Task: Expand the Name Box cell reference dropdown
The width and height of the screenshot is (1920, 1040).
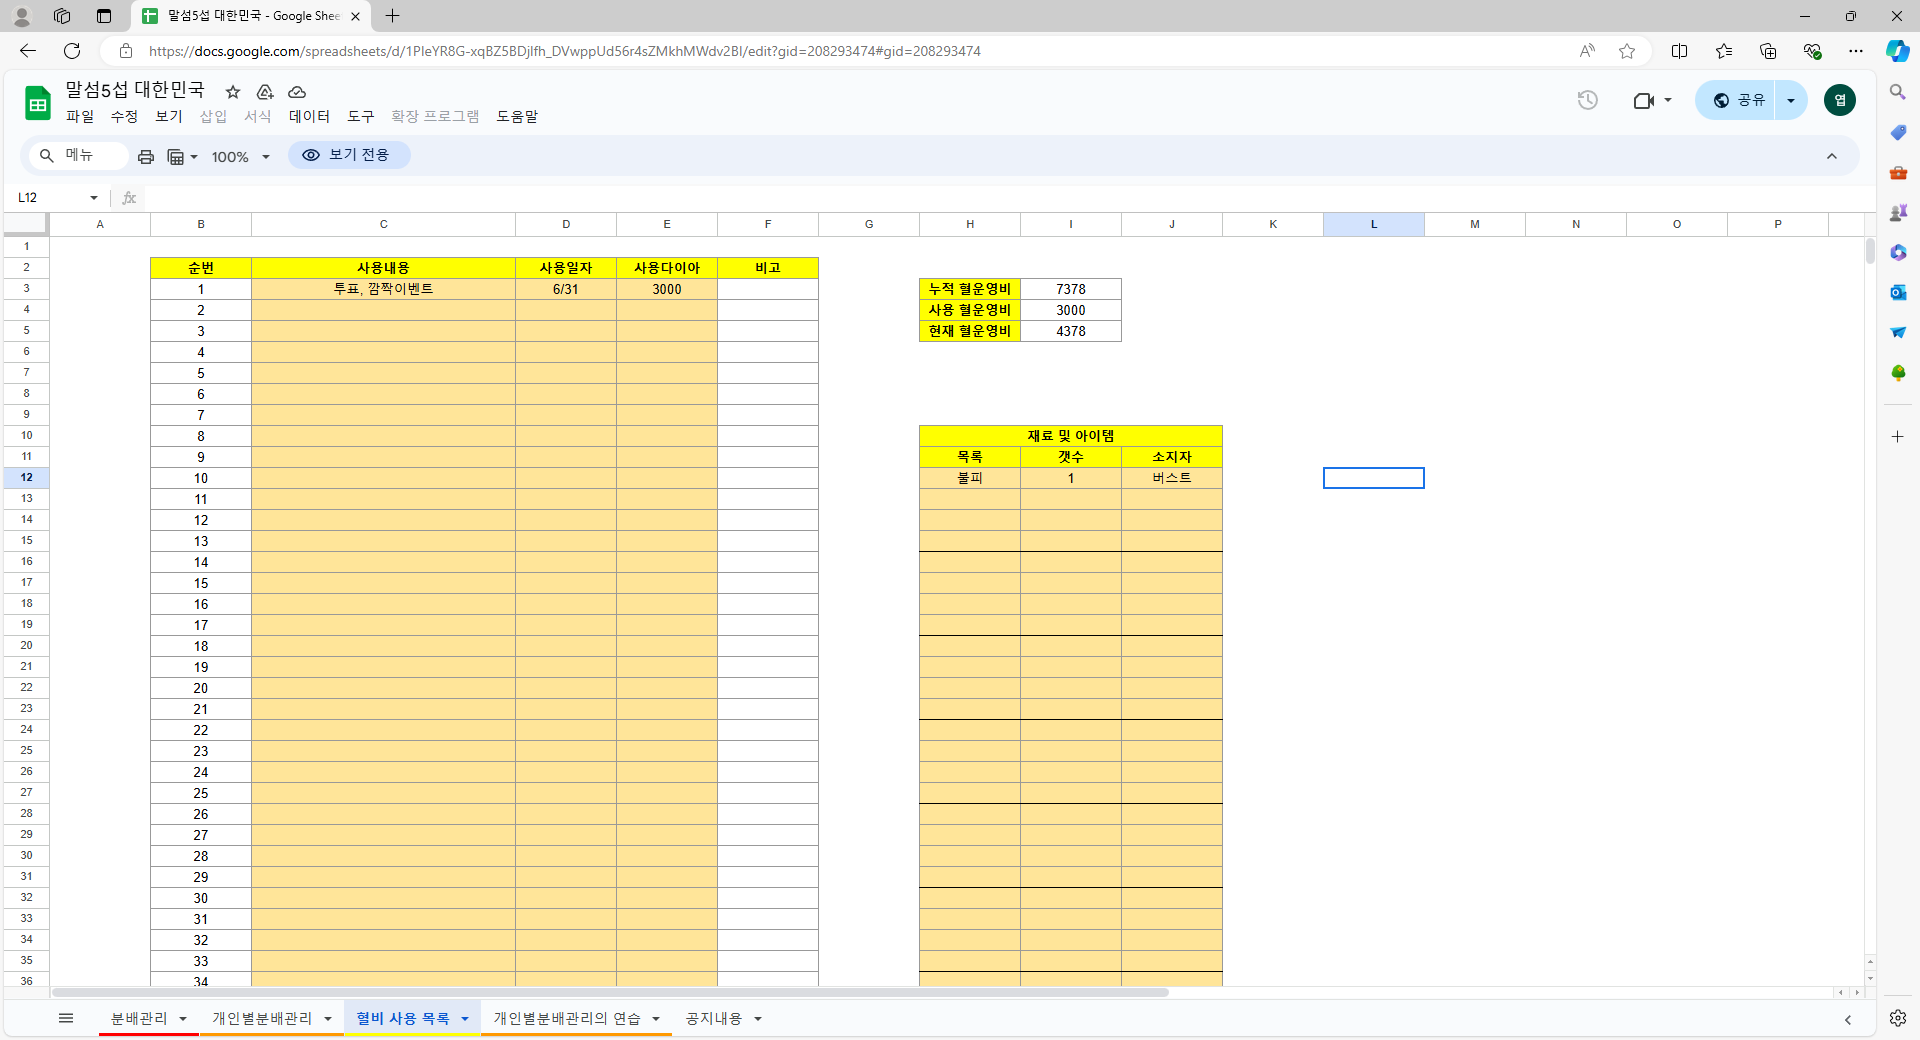Action: (94, 198)
